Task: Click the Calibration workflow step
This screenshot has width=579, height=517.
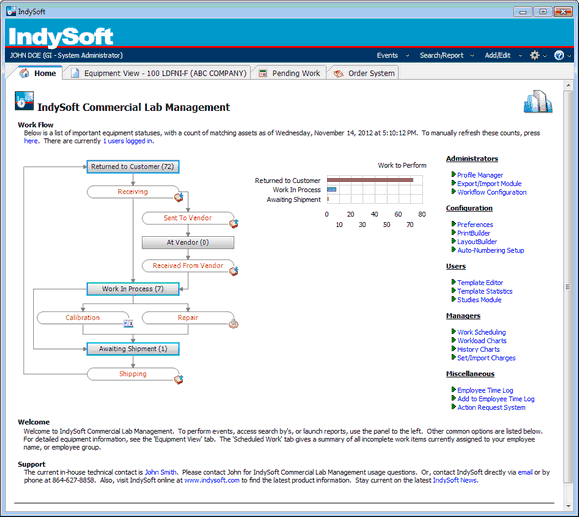Action: (83, 318)
